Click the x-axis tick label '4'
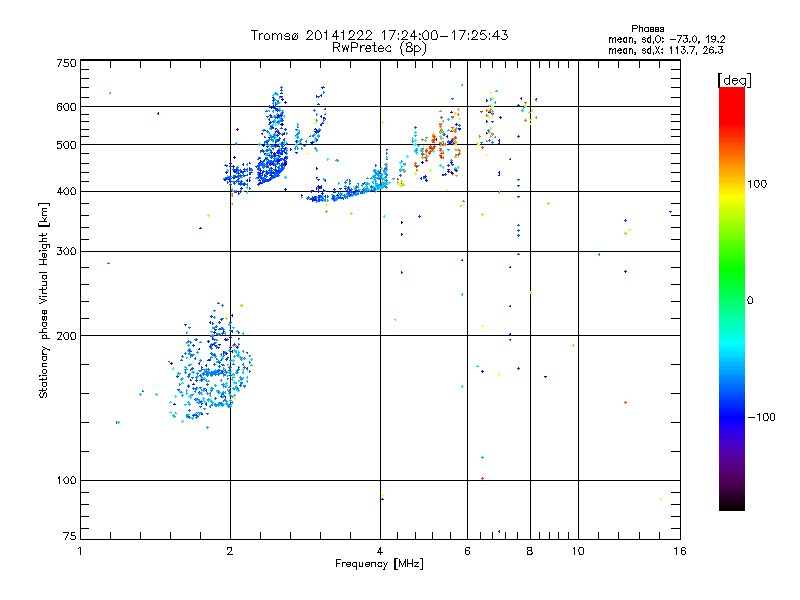Image resolution: width=800 pixels, height=600 pixels. click(380, 551)
